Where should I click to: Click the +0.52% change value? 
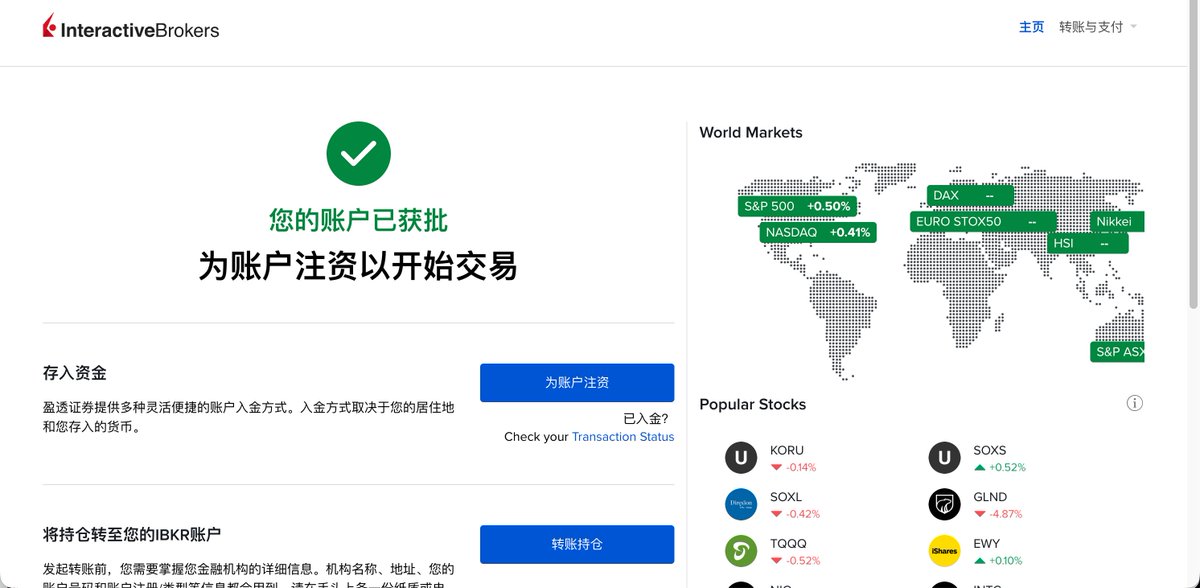pos(1007,467)
